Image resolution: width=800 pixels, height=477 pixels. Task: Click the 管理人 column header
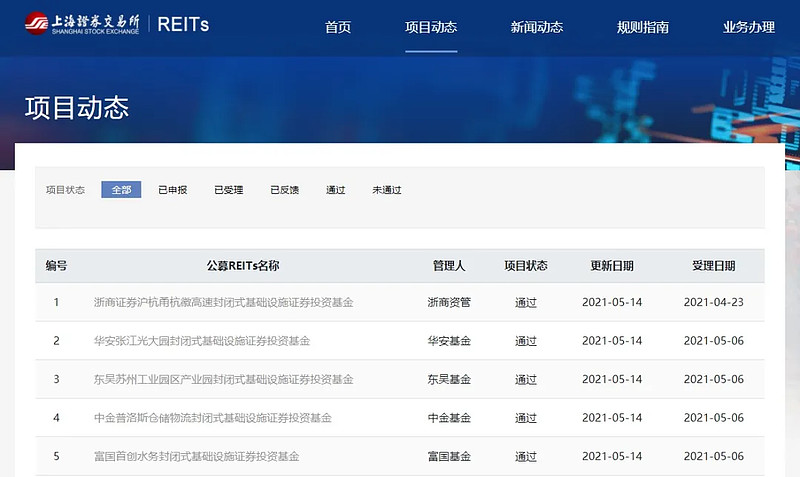click(x=449, y=266)
